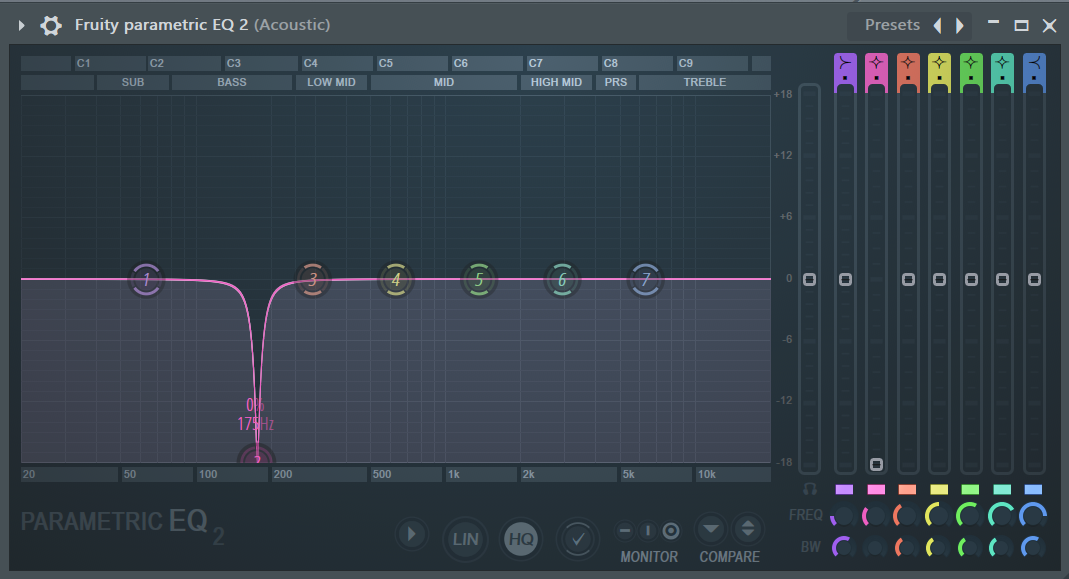Select the purple band 1 color swatch

(844, 490)
